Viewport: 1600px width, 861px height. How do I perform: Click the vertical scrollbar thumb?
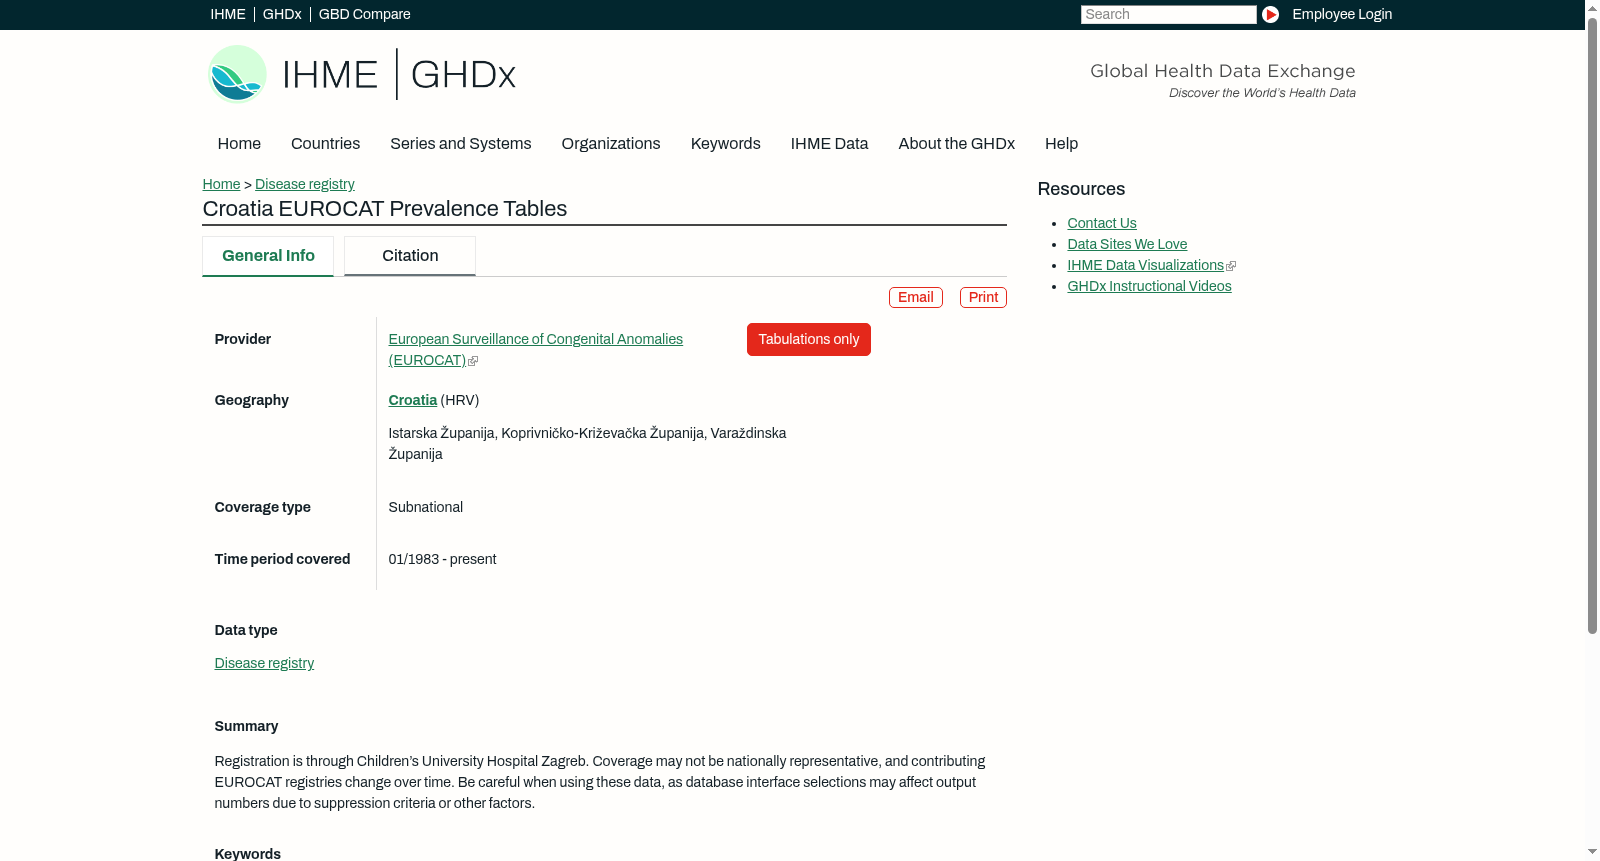coord(1592,325)
